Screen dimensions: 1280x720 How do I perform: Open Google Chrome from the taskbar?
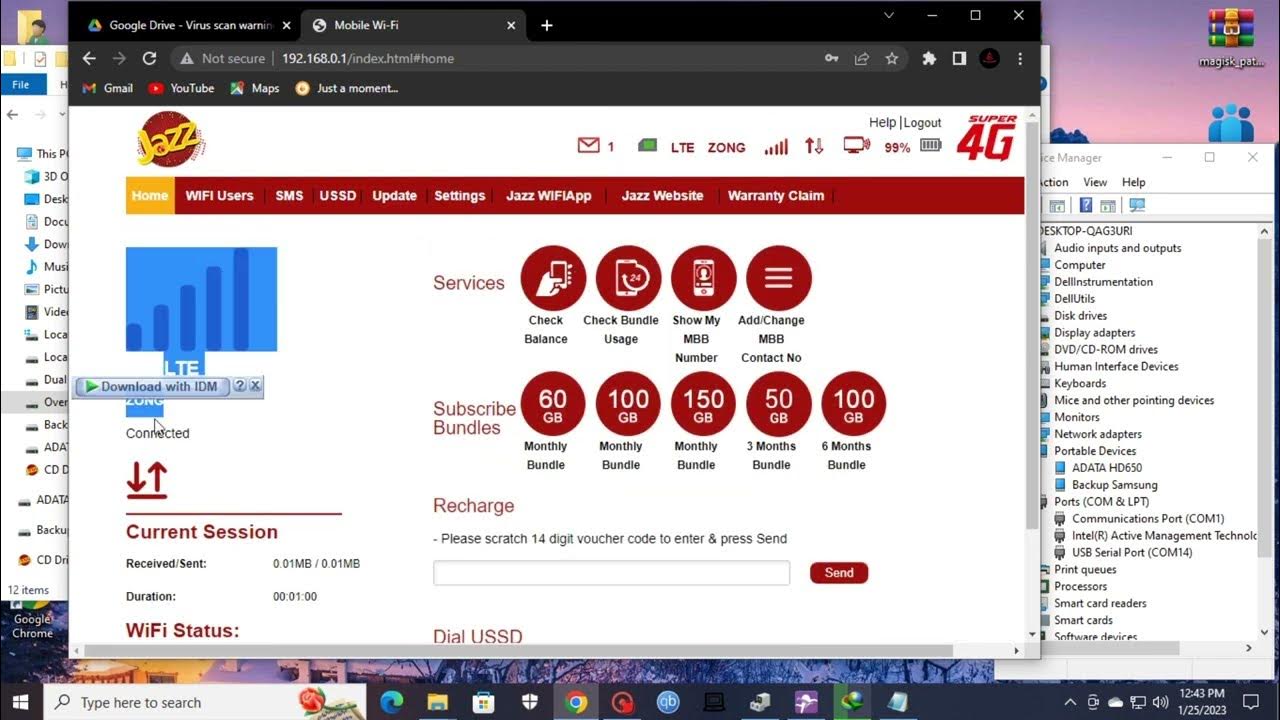pos(576,702)
